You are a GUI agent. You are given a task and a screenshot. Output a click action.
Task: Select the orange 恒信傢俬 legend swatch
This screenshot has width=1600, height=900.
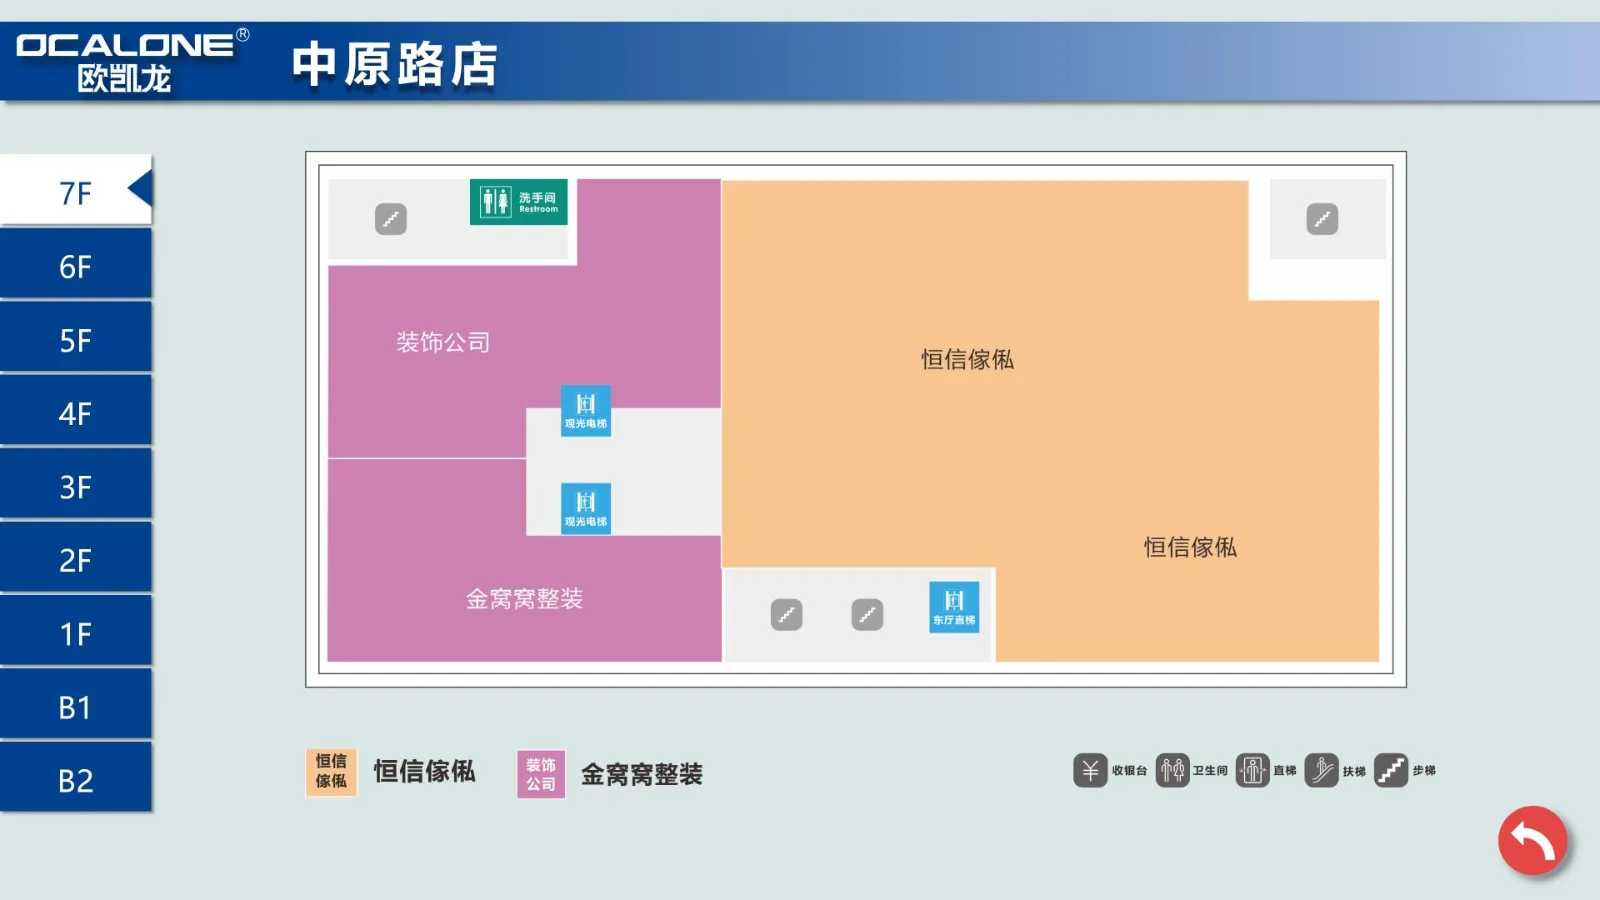[x=331, y=772]
